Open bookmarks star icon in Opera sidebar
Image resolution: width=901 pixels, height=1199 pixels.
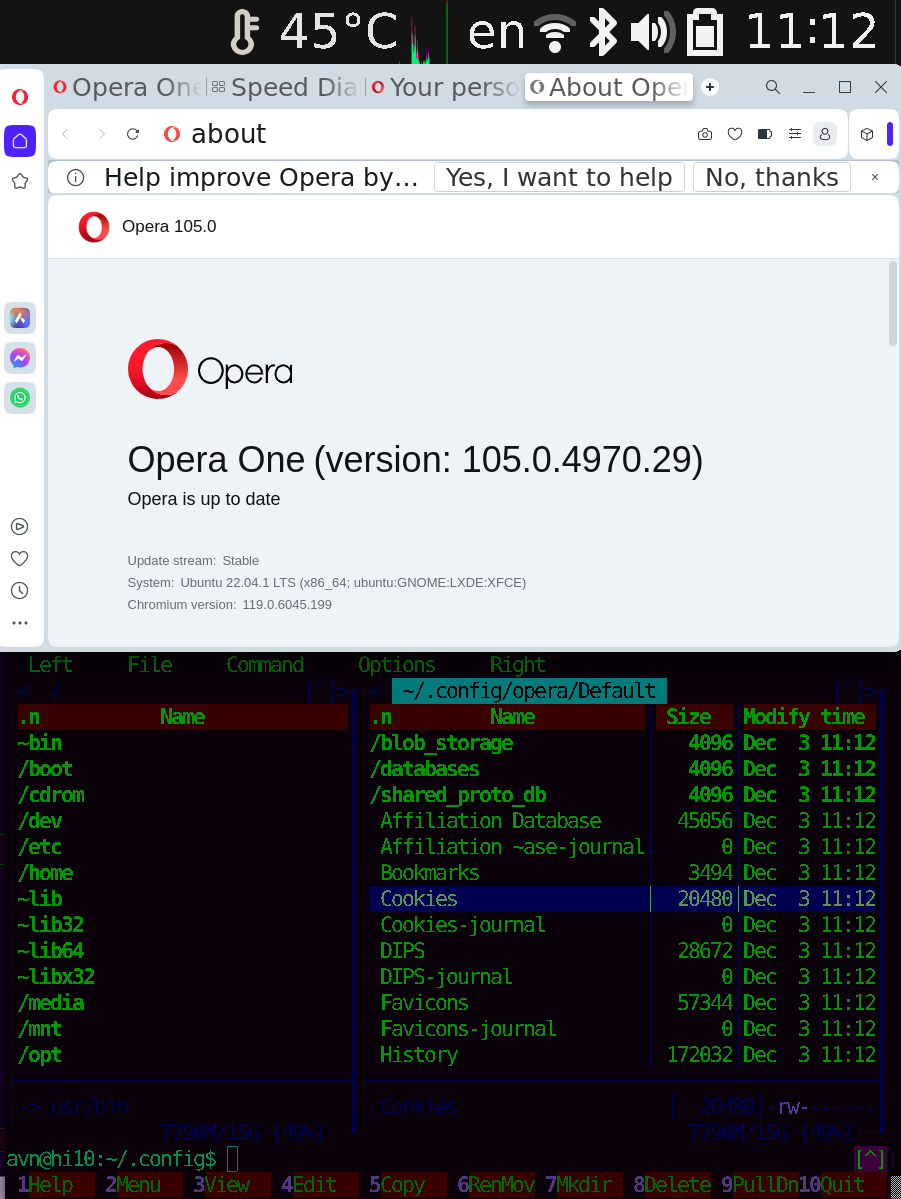click(x=20, y=181)
